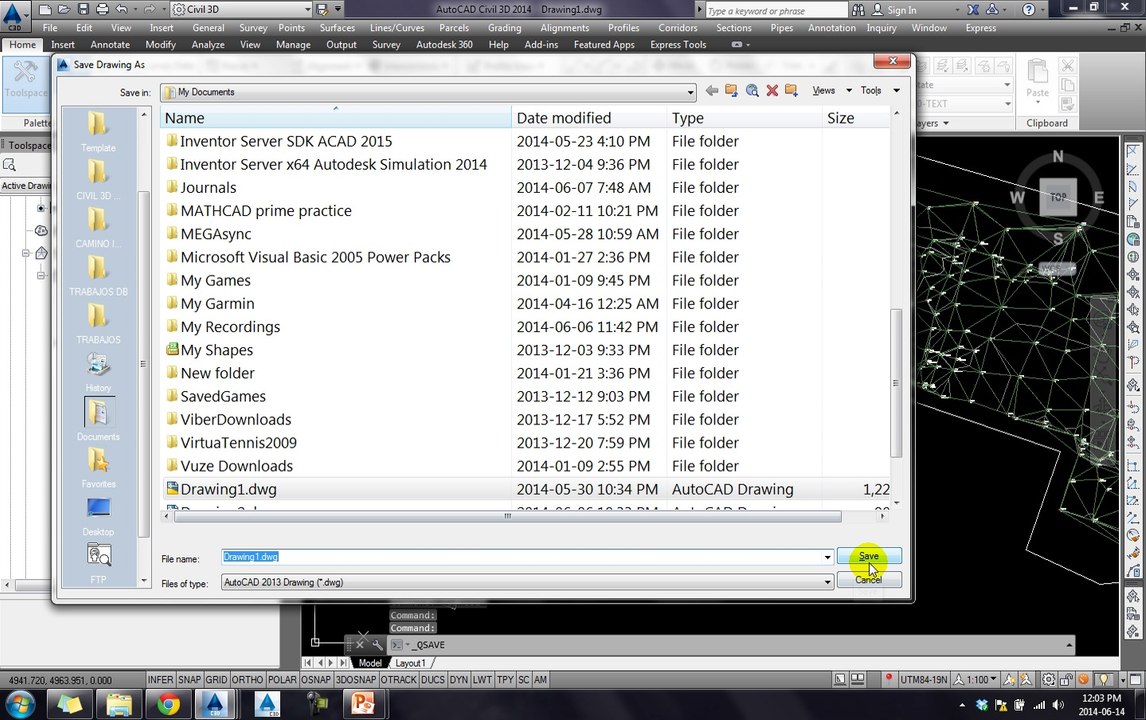Open Template shortcut in places sidebar
The height and width of the screenshot is (720, 1146).
[98, 132]
